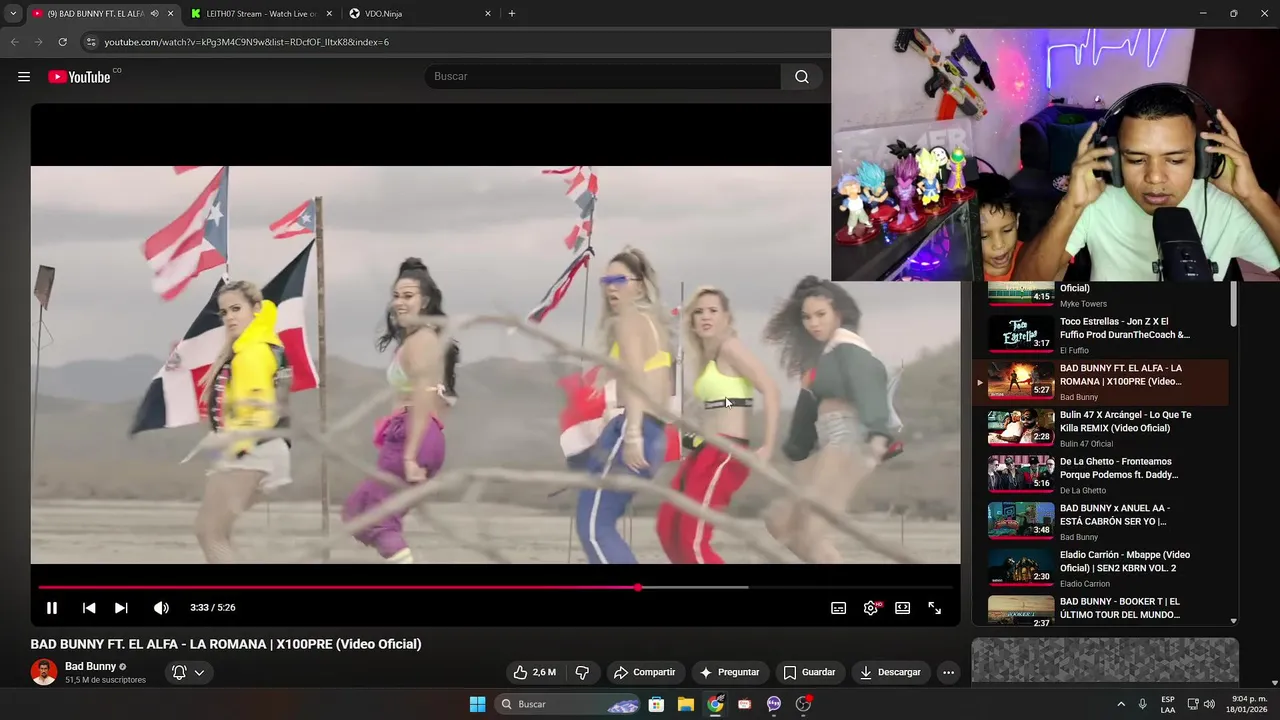Open more actions three-dot menu

[x=949, y=672]
